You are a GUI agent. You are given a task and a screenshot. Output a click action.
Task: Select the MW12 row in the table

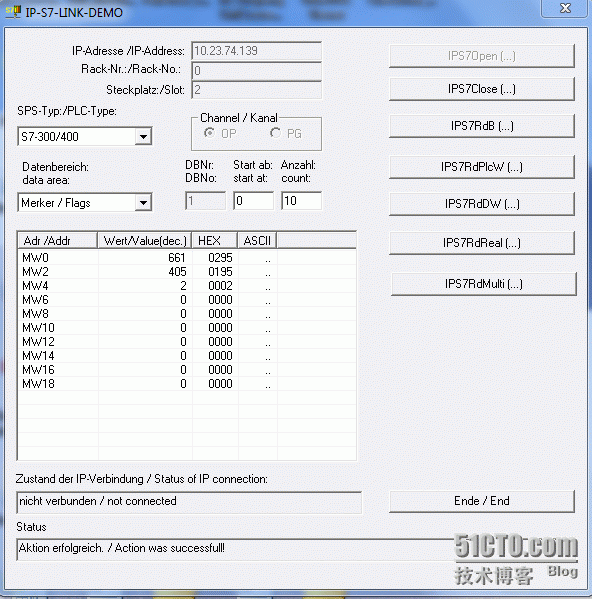click(187, 342)
